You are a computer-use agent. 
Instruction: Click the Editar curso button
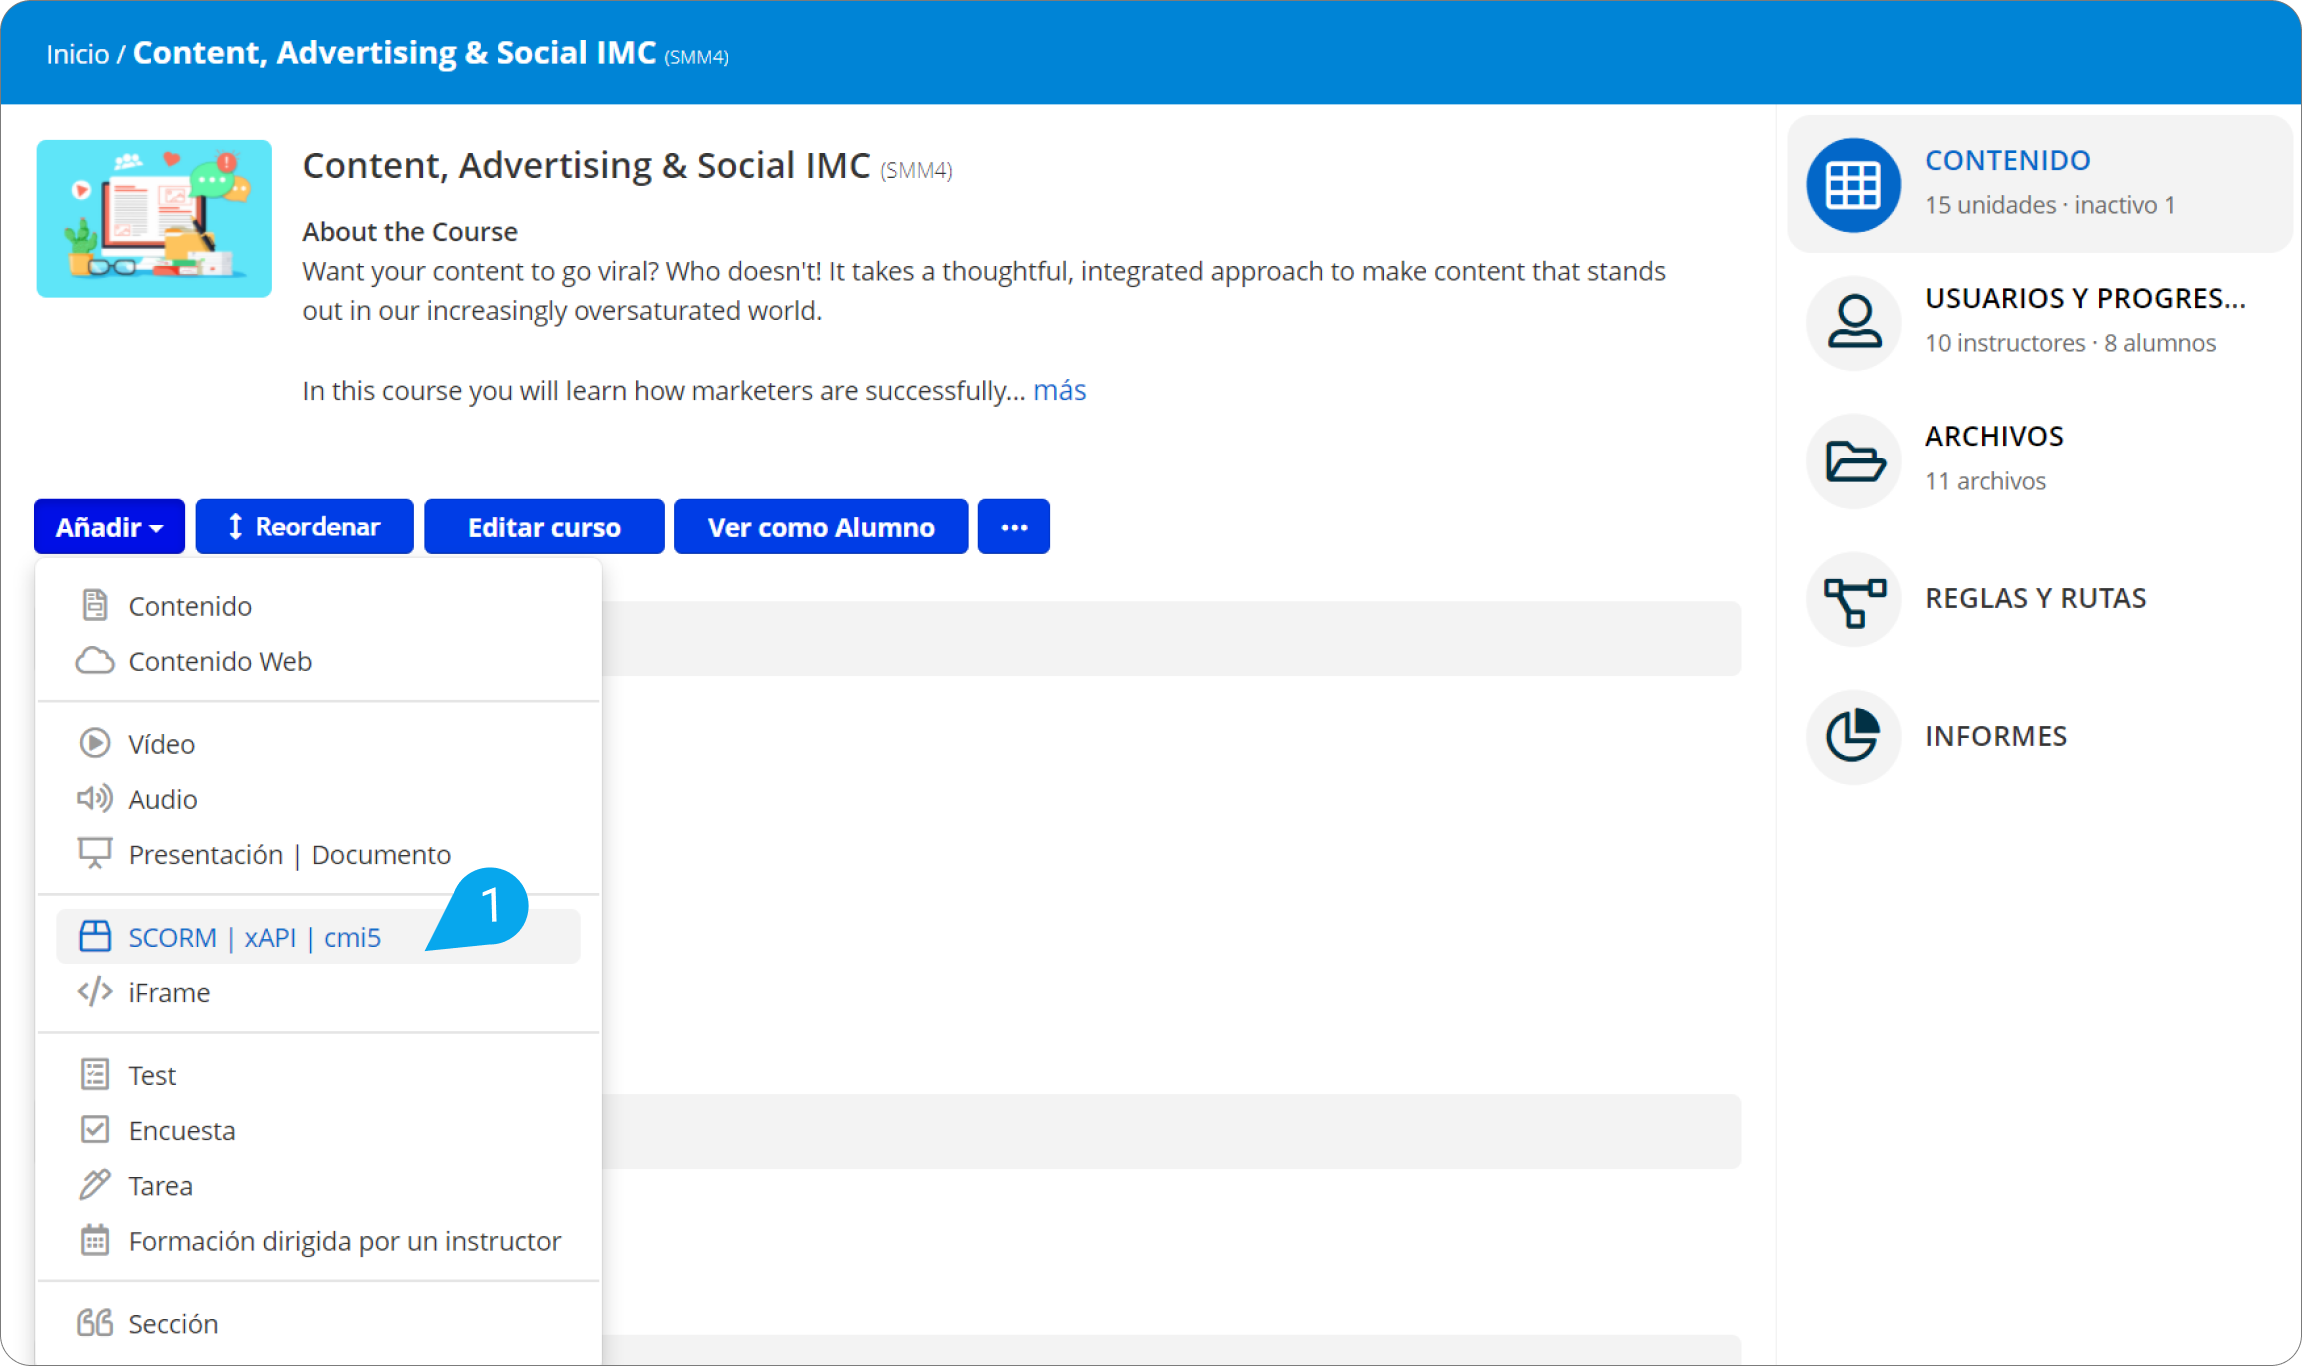[x=544, y=527]
